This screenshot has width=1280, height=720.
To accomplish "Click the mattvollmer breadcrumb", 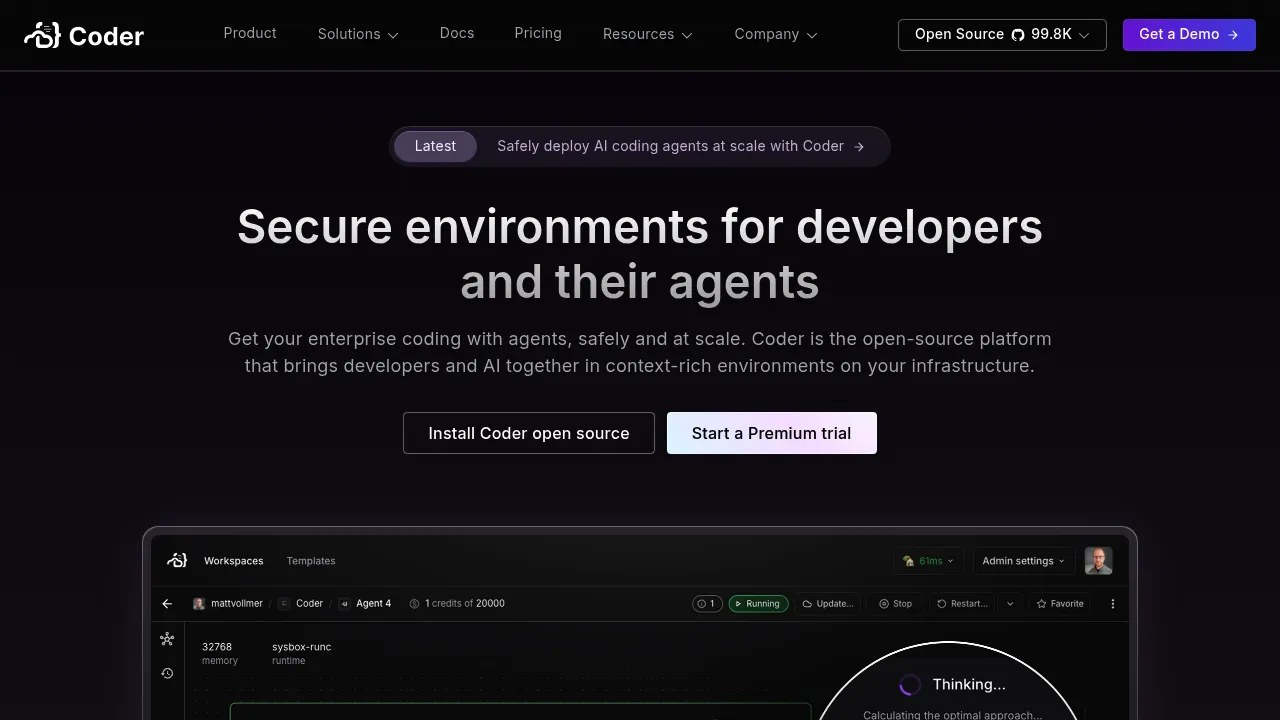I will pyautogui.click(x=229, y=604).
